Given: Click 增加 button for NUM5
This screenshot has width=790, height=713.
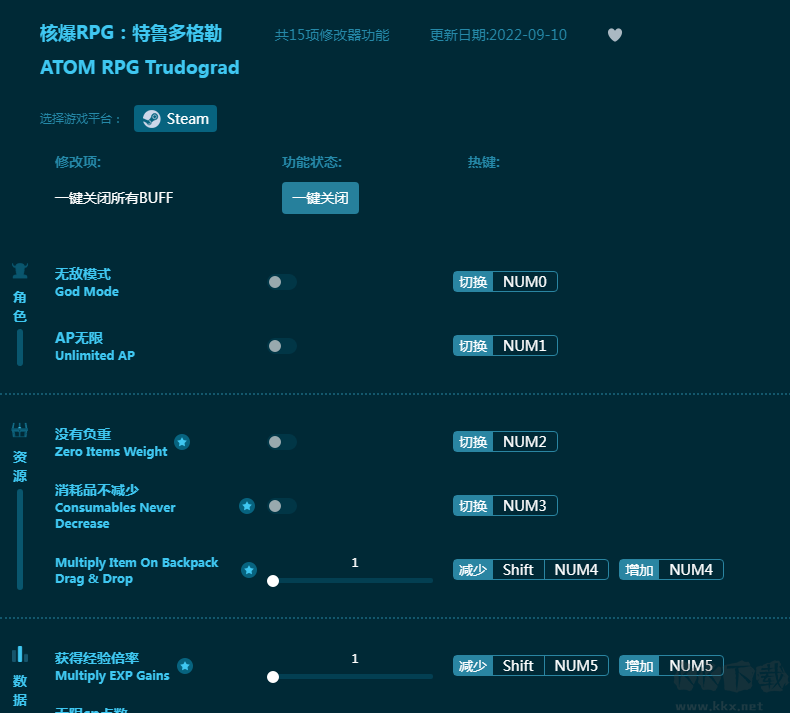Looking at the screenshot, I should [639, 666].
